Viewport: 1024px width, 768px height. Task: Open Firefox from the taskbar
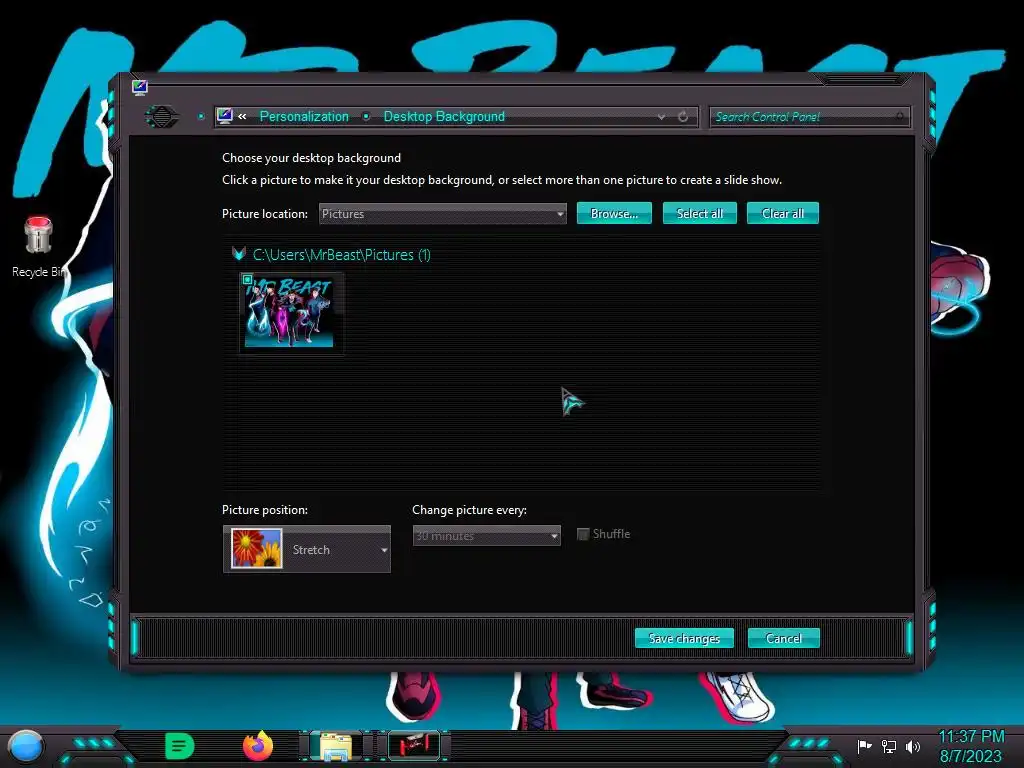[x=258, y=745]
